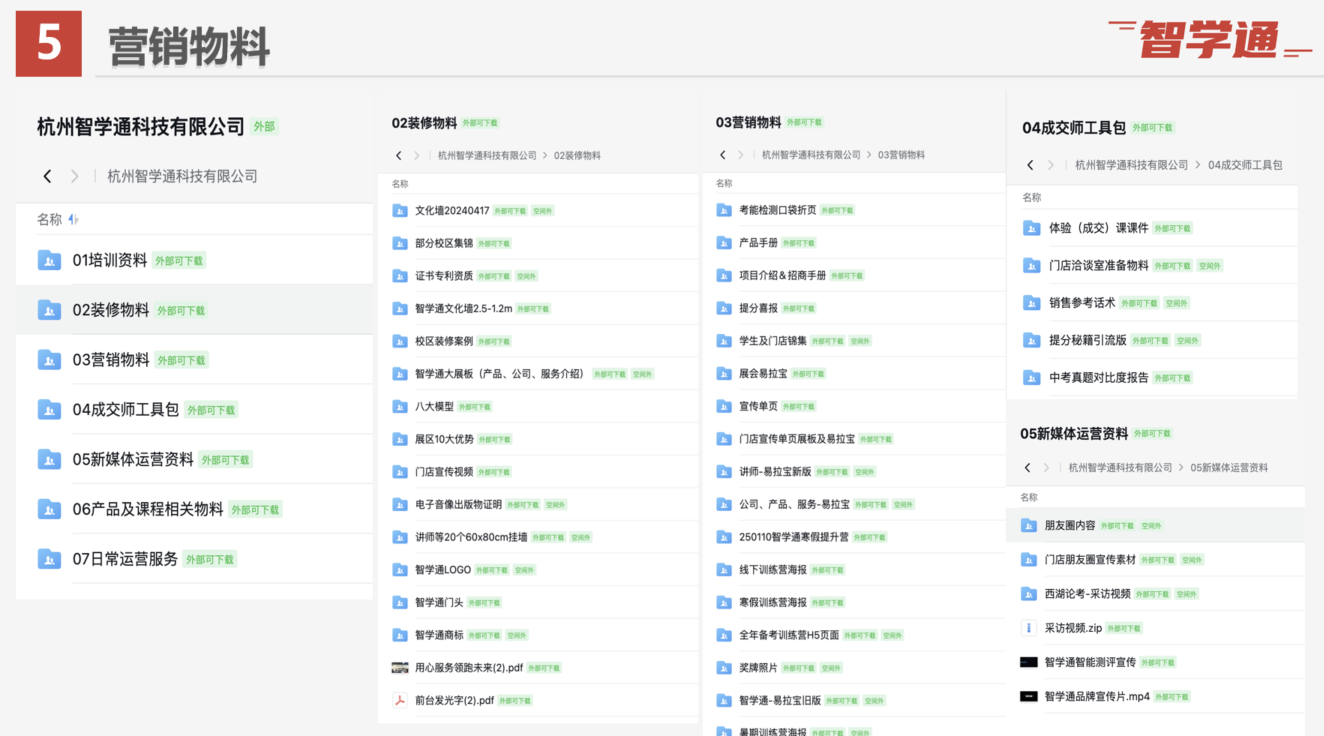Toggle the 名称 sort arrow in left panel
The image size is (1324, 736).
[73, 220]
